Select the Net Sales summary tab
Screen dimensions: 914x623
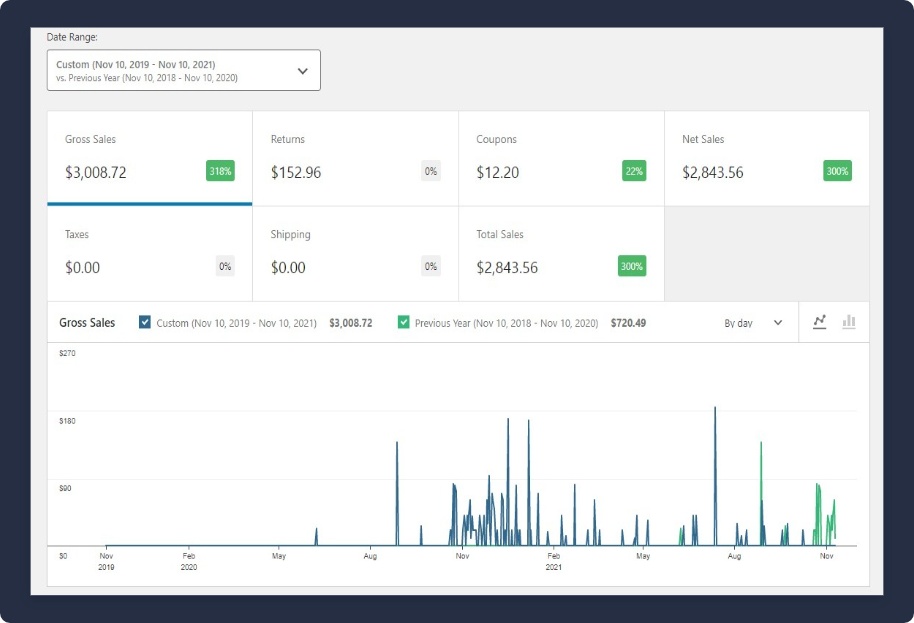click(767, 157)
